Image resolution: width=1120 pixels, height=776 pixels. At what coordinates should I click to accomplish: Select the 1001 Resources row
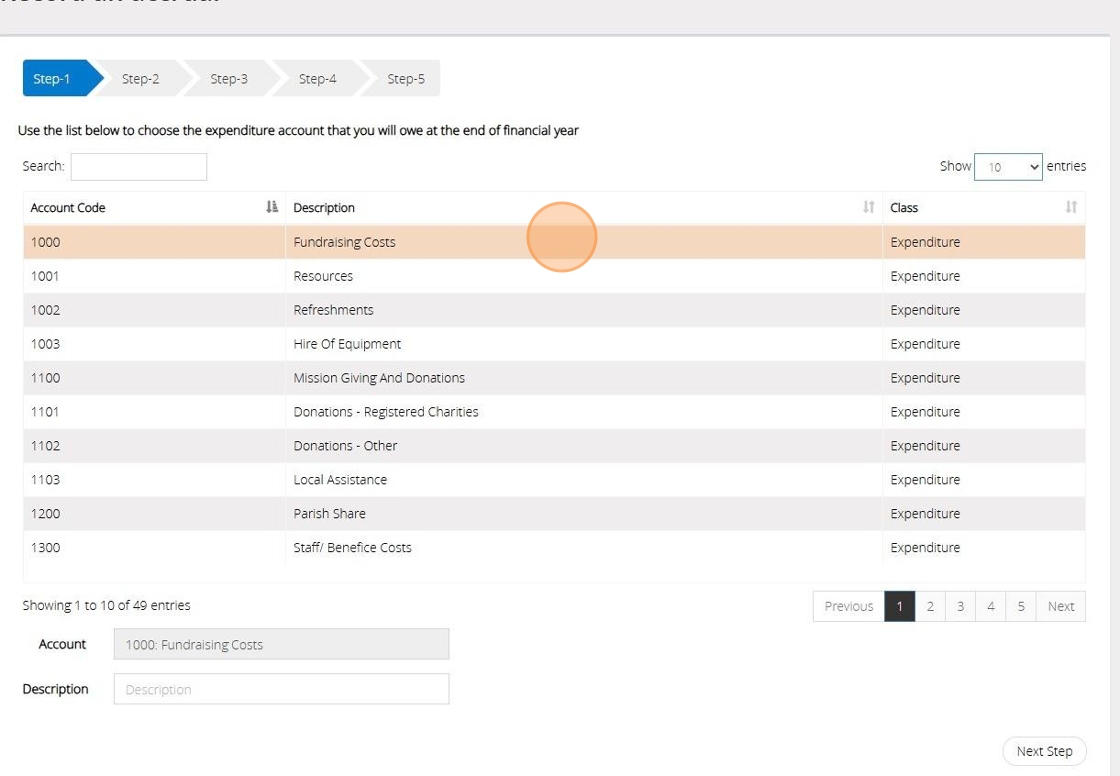click(x=323, y=276)
